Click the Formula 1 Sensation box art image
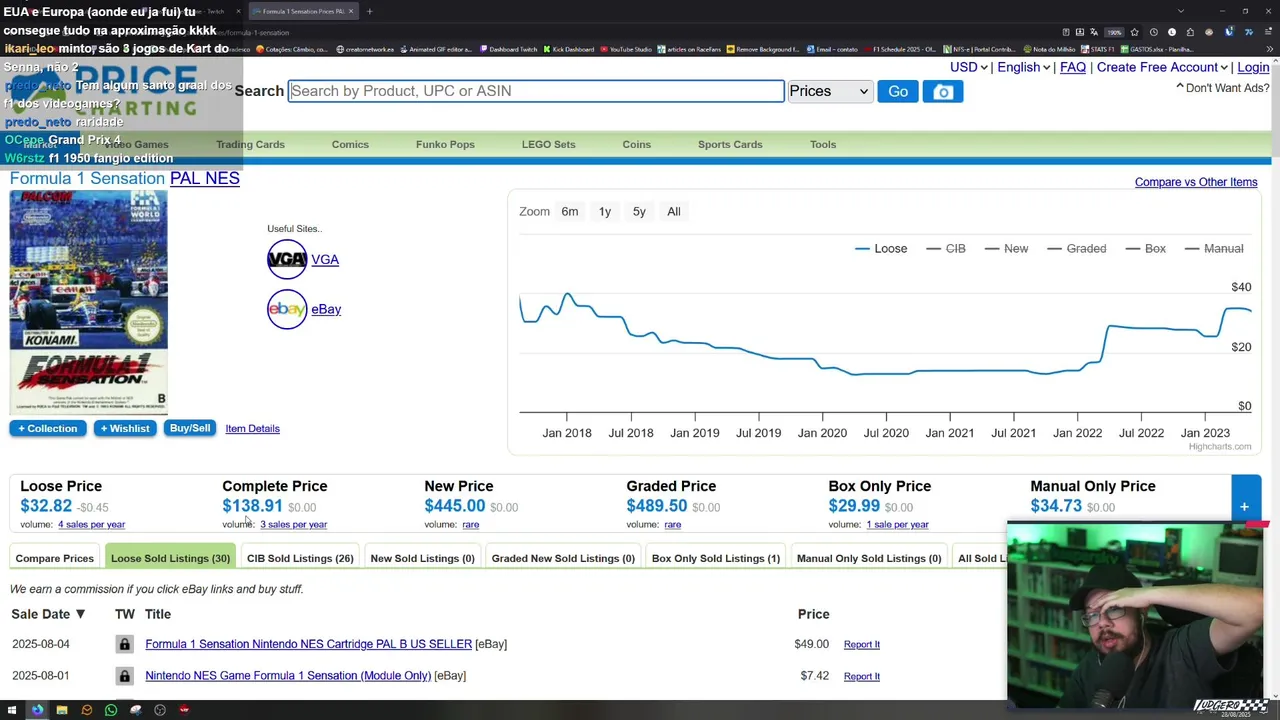1280x720 pixels. pyautogui.click(x=89, y=301)
